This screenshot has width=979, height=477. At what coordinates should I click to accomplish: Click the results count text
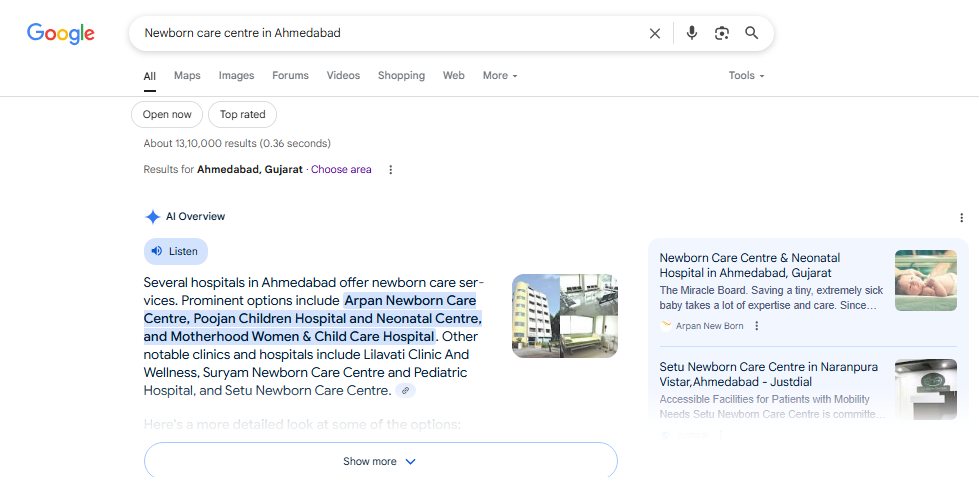[x=237, y=144]
